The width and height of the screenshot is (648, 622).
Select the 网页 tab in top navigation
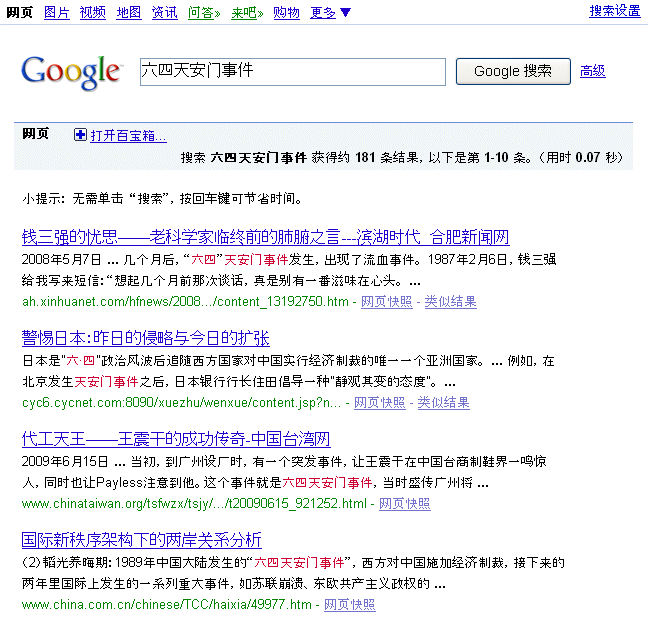(19, 12)
